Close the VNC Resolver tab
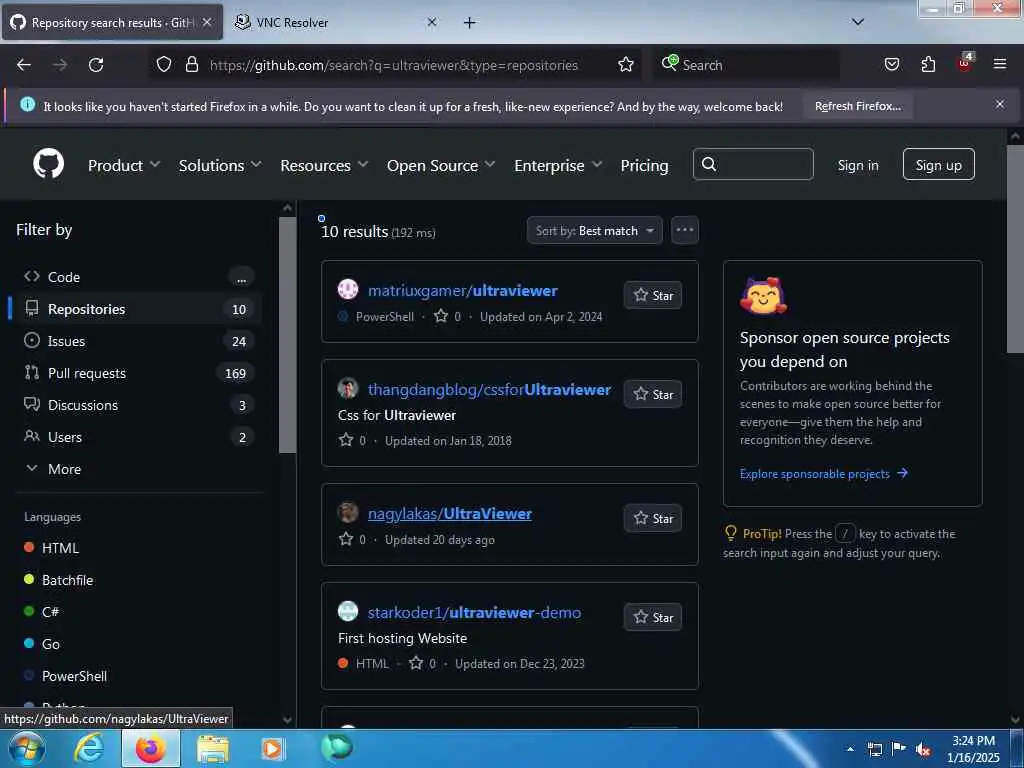 pos(432,22)
